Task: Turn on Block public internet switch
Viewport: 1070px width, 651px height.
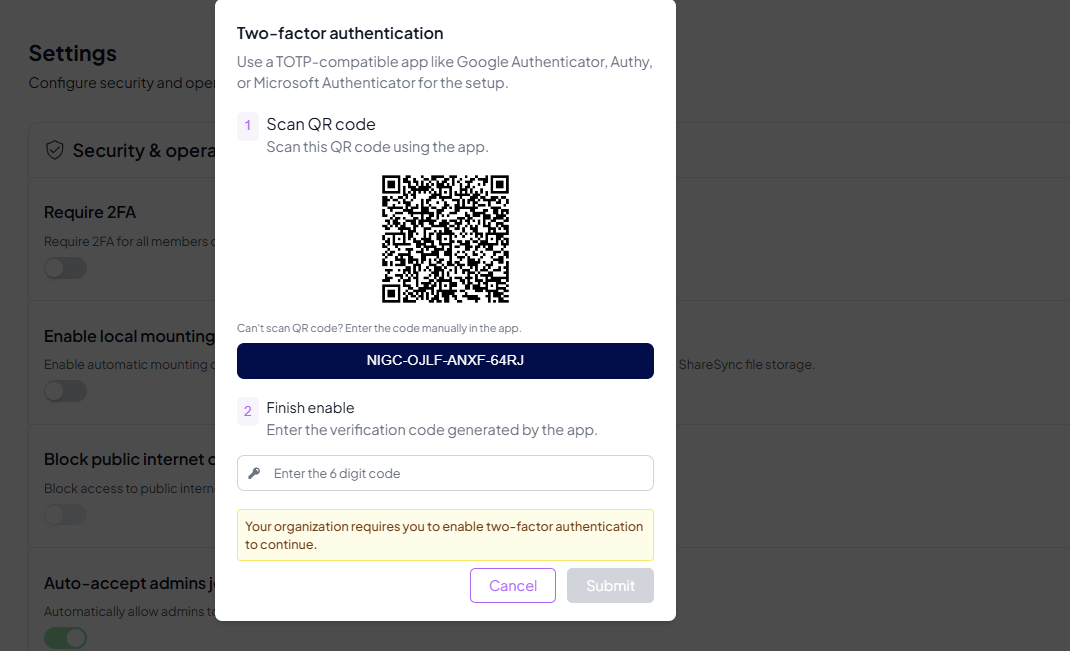Action: coord(65,515)
